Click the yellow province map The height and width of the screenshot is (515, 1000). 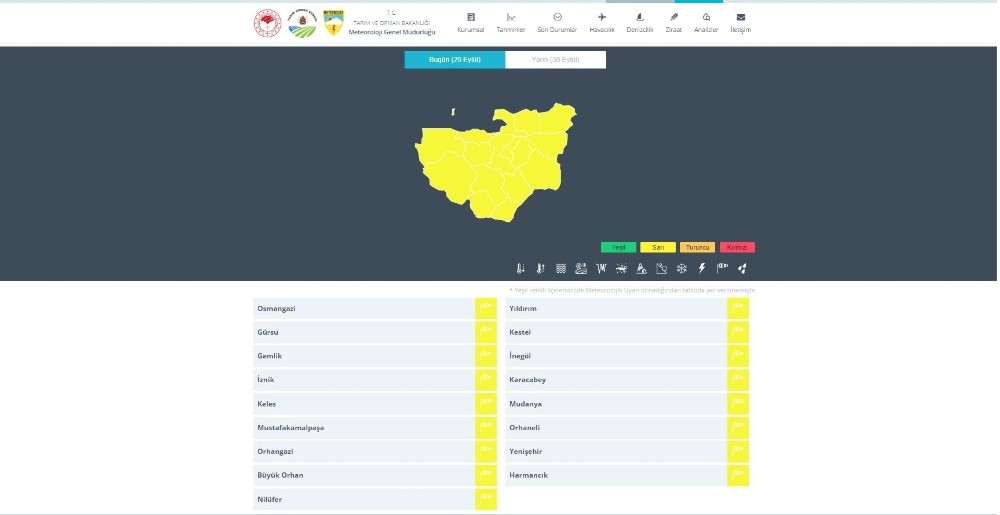490,165
